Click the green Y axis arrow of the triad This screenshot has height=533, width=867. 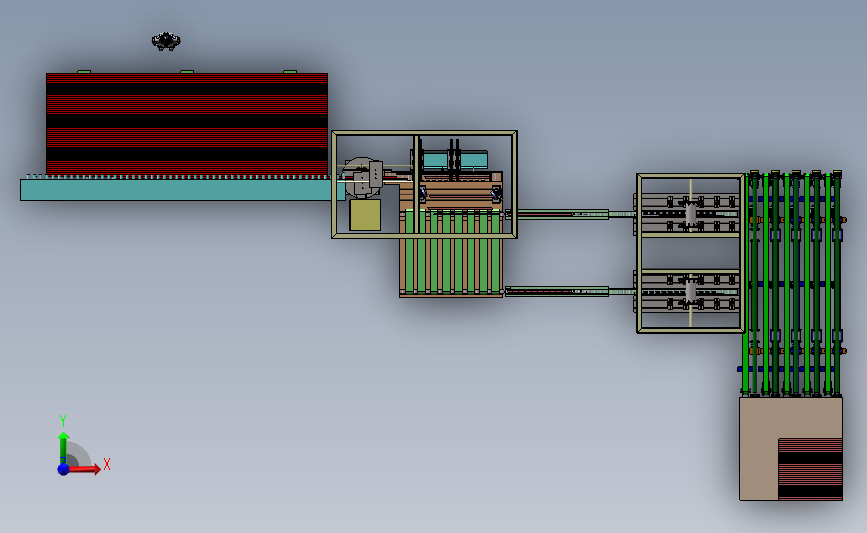(x=64, y=448)
